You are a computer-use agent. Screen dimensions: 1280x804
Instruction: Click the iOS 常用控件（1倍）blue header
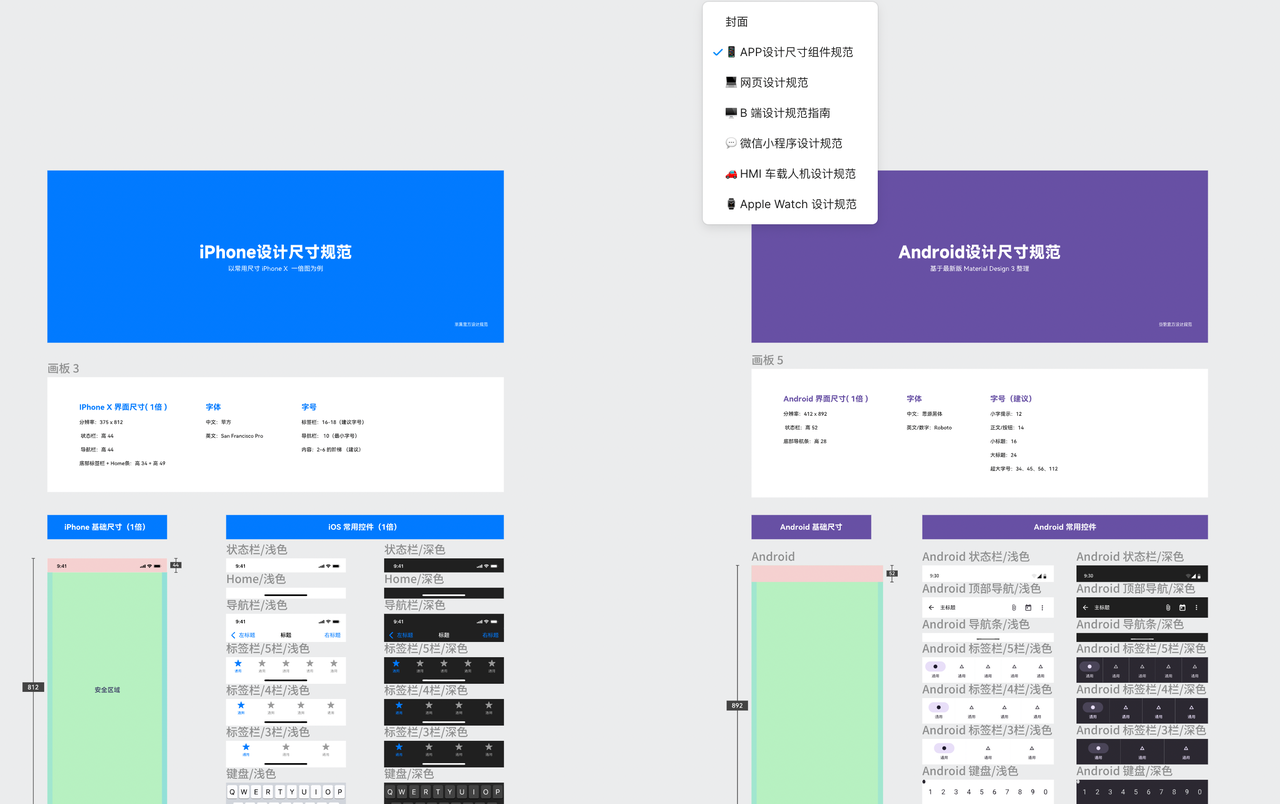tap(365, 527)
